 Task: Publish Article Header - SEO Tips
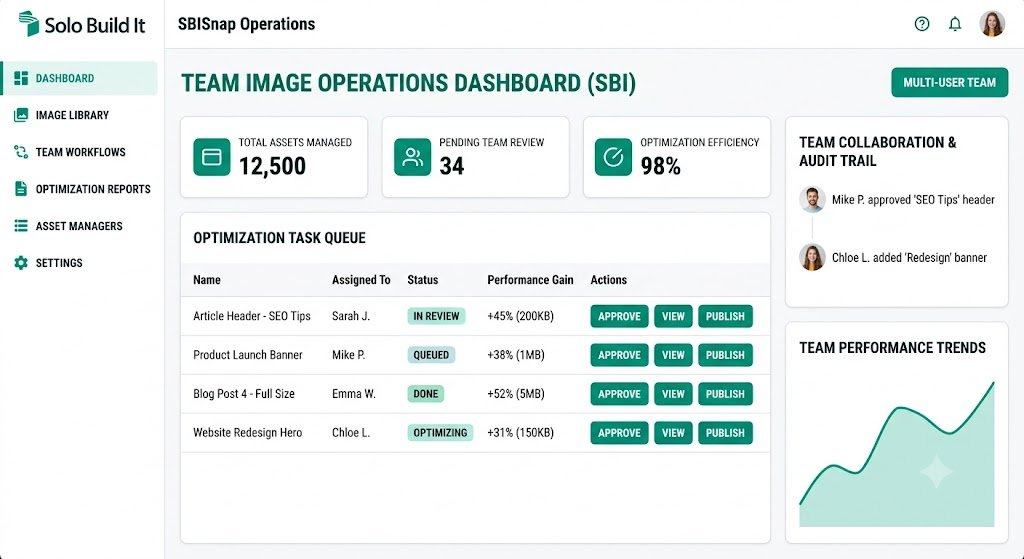pos(725,316)
